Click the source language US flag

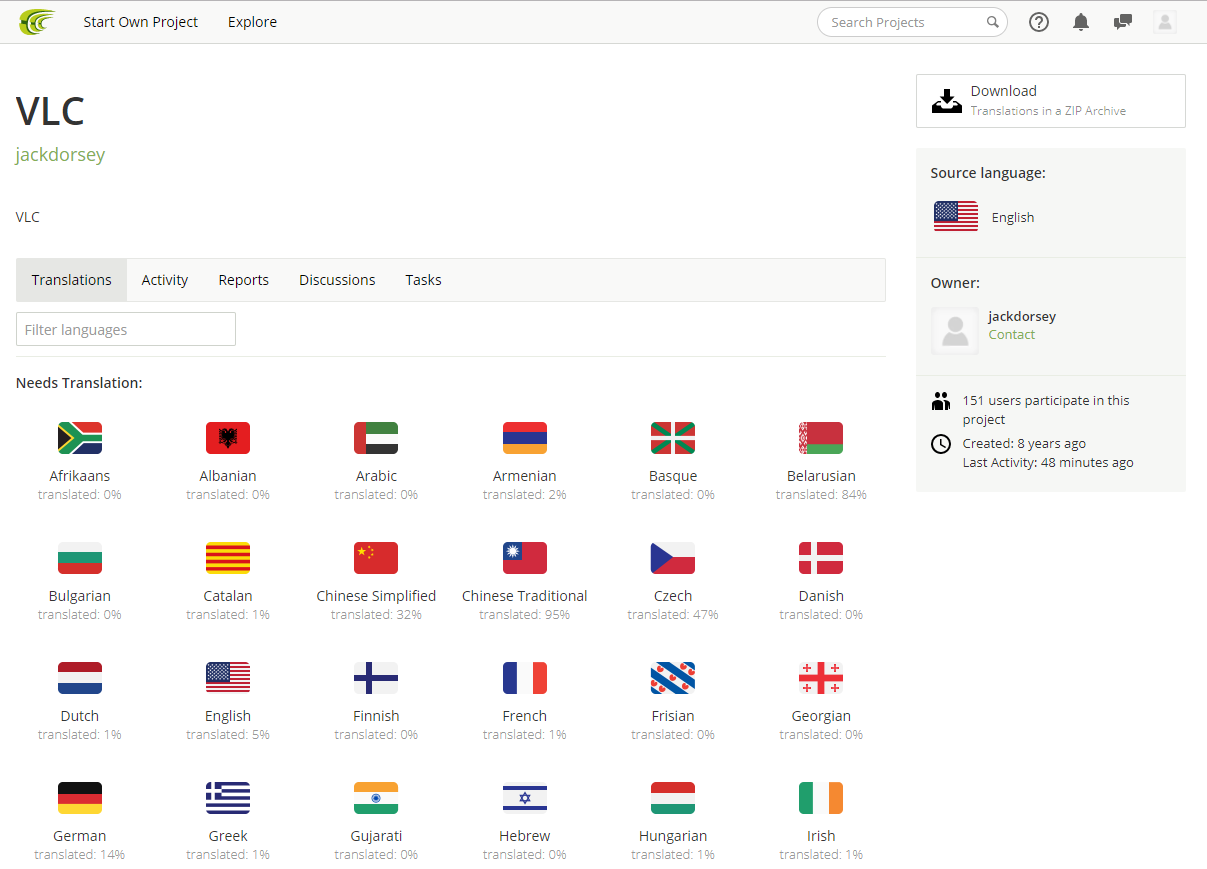point(956,217)
